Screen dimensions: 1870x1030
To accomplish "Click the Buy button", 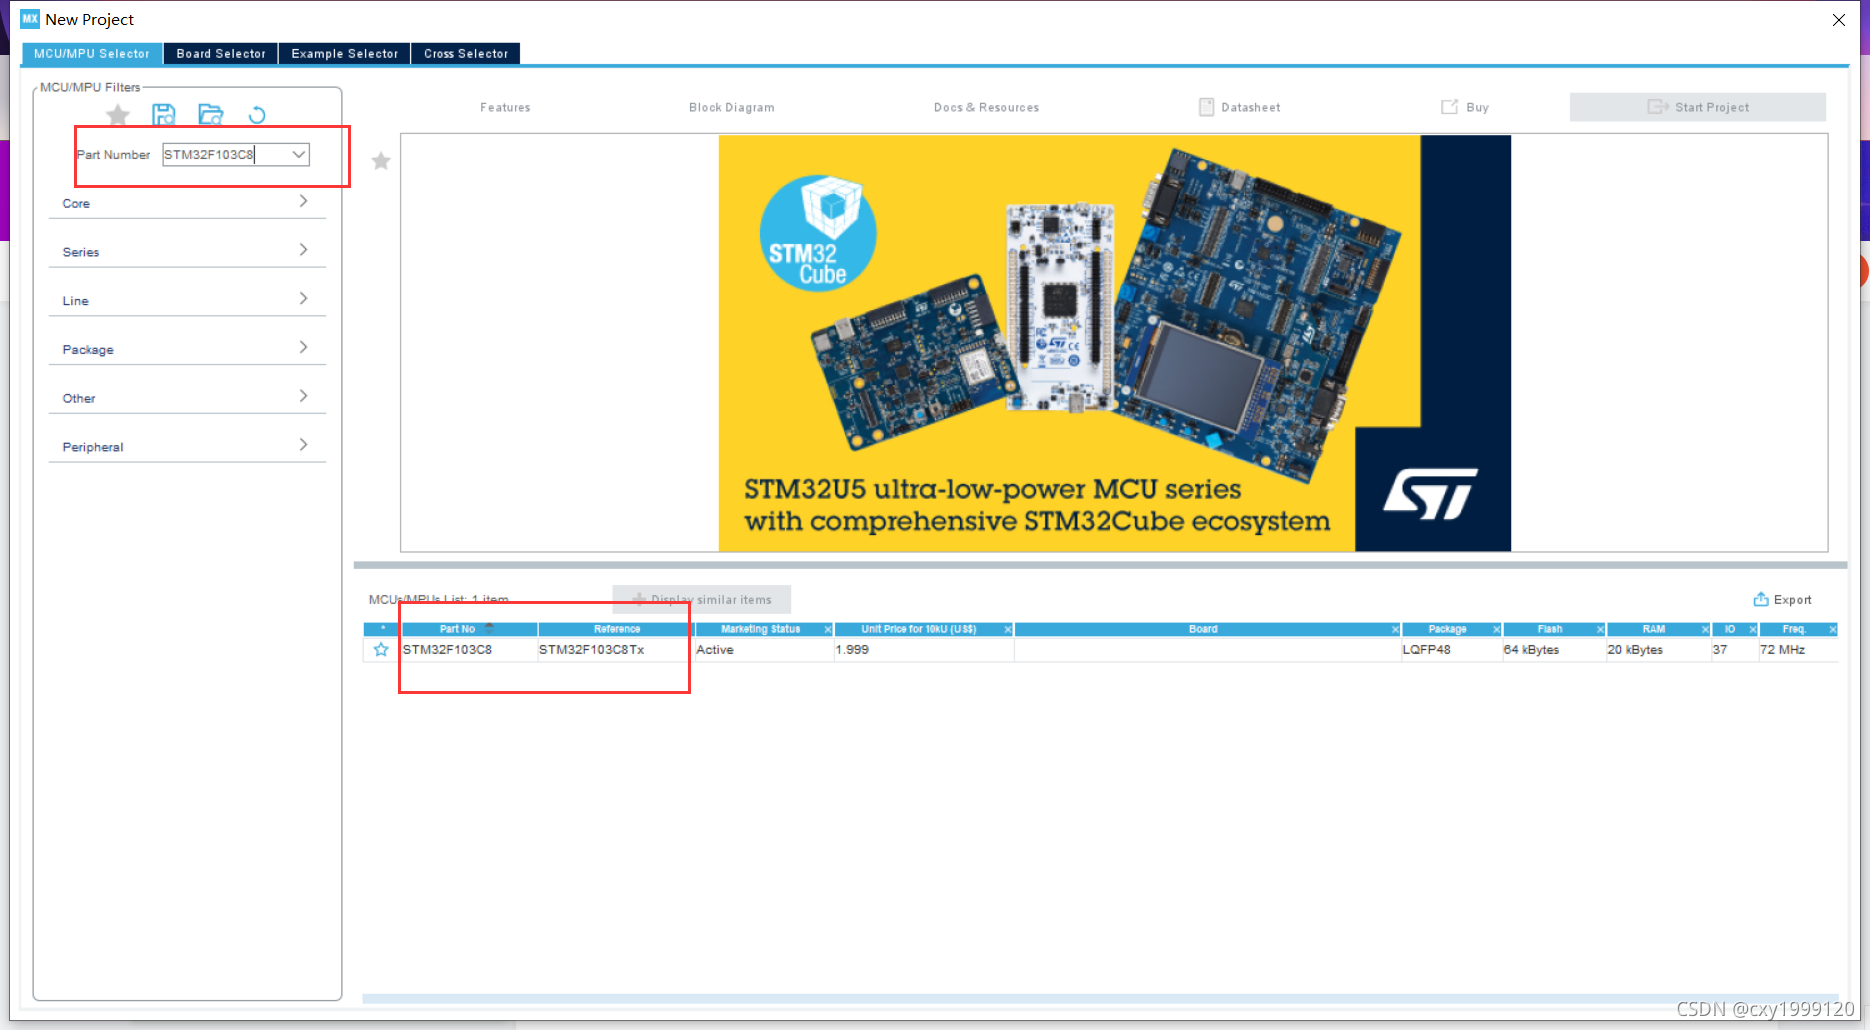I will (1465, 107).
